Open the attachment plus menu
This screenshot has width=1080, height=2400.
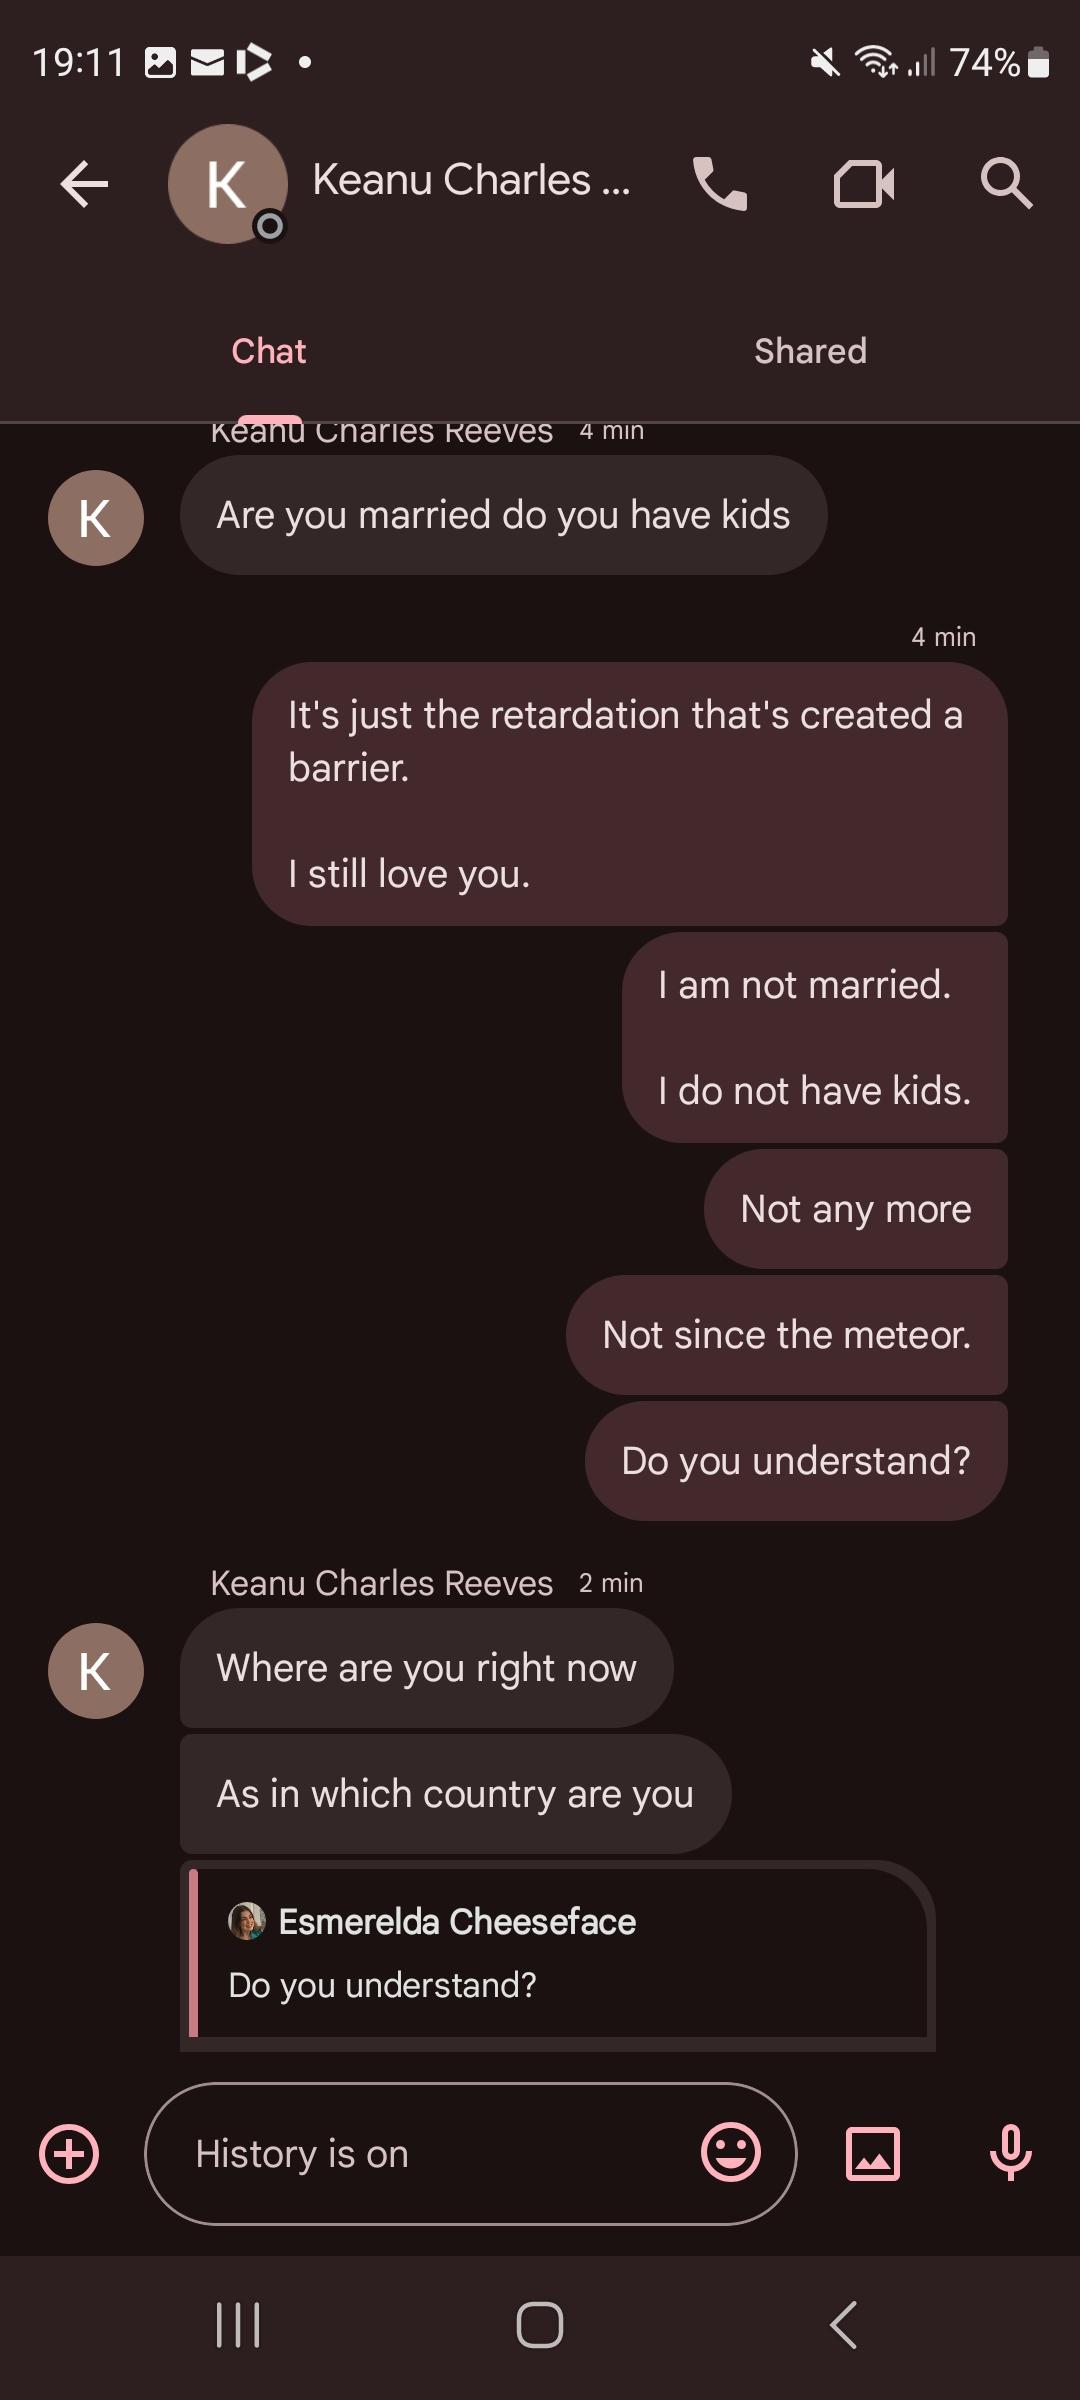[x=67, y=2155]
